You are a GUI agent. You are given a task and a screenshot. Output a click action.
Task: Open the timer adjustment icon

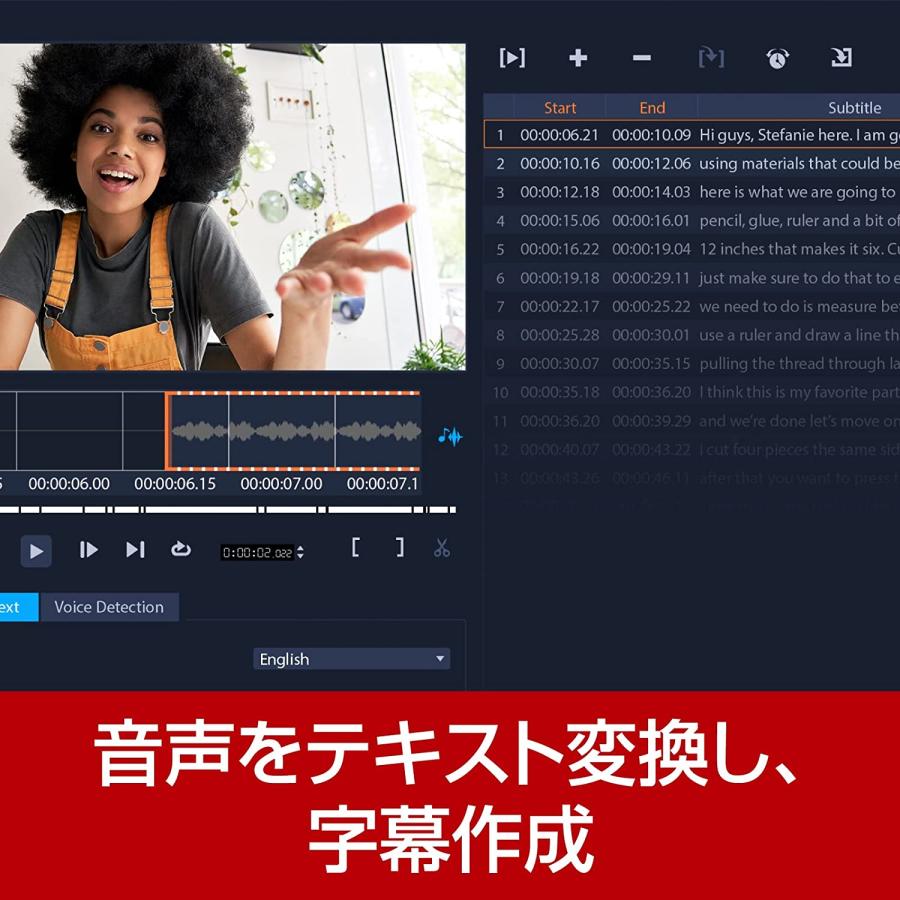(779, 58)
